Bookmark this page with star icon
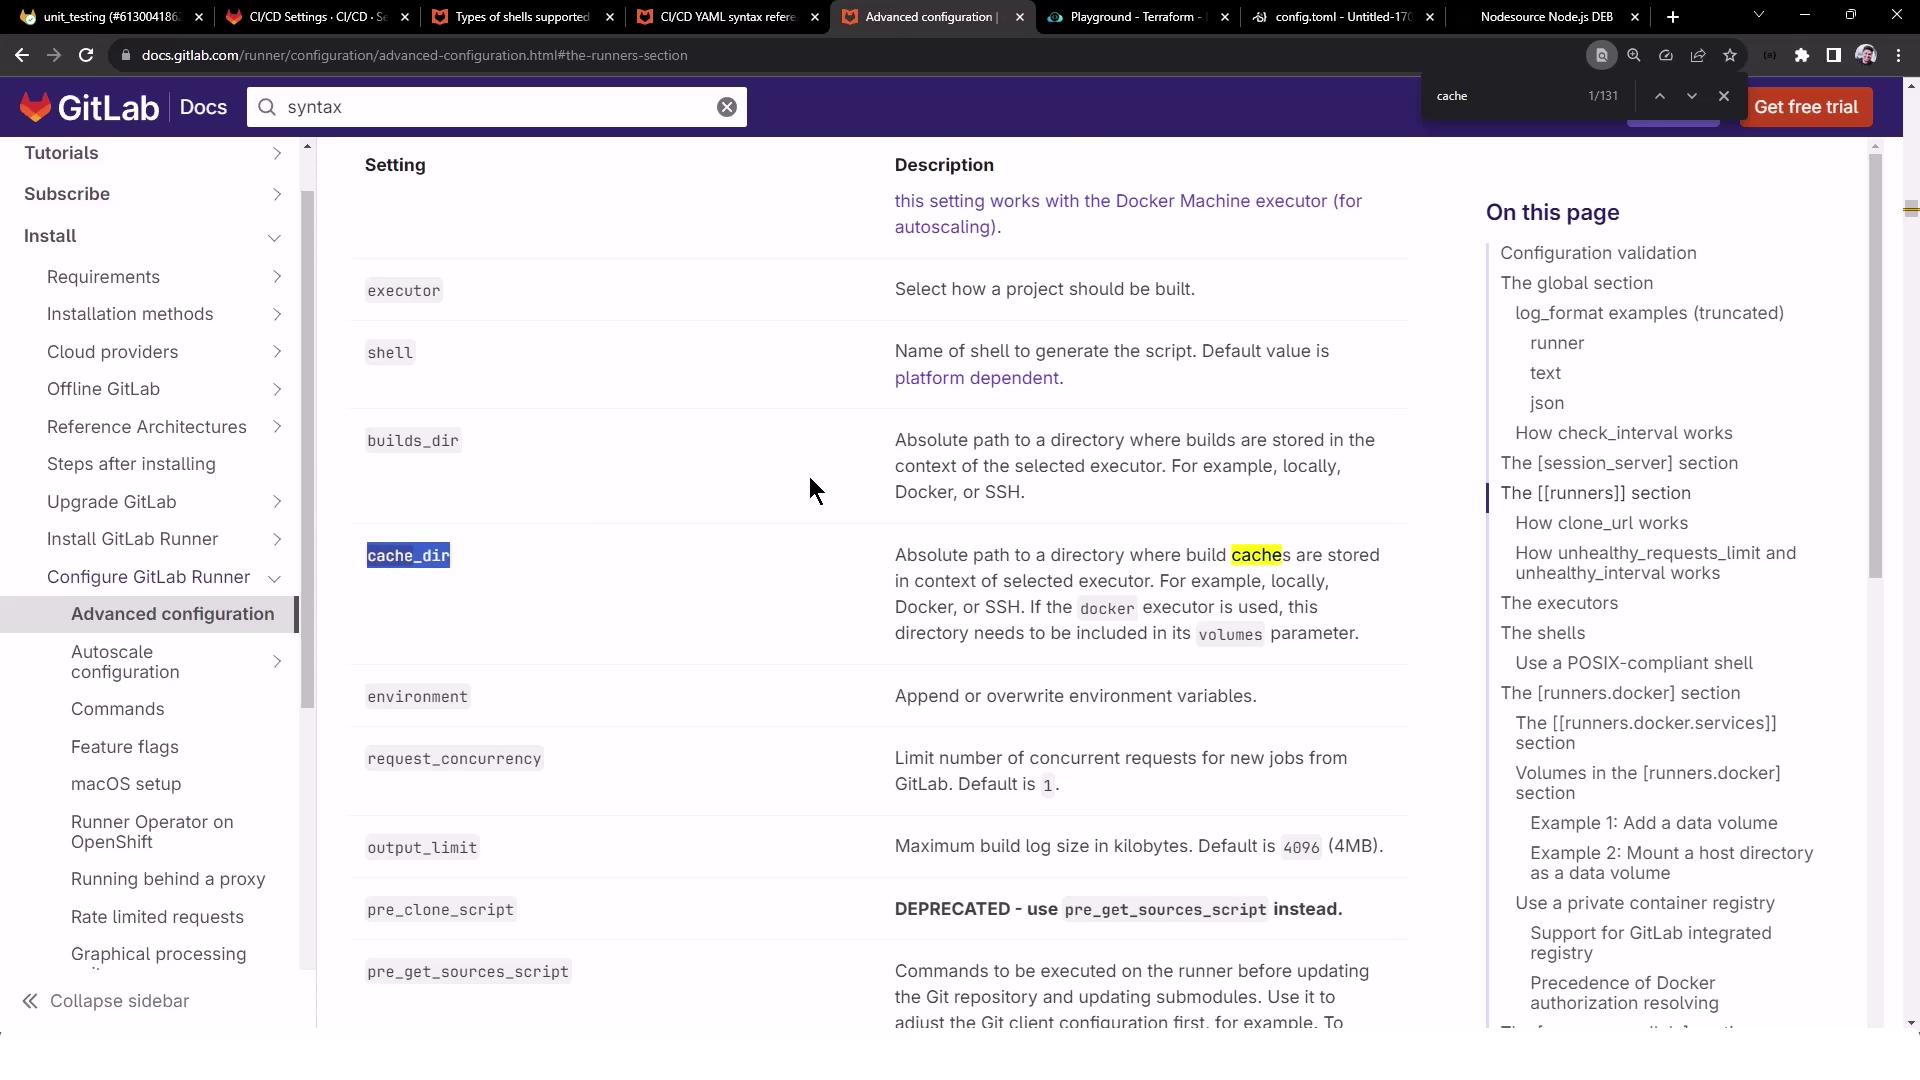This screenshot has width=1920, height=1080. point(1730,56)
